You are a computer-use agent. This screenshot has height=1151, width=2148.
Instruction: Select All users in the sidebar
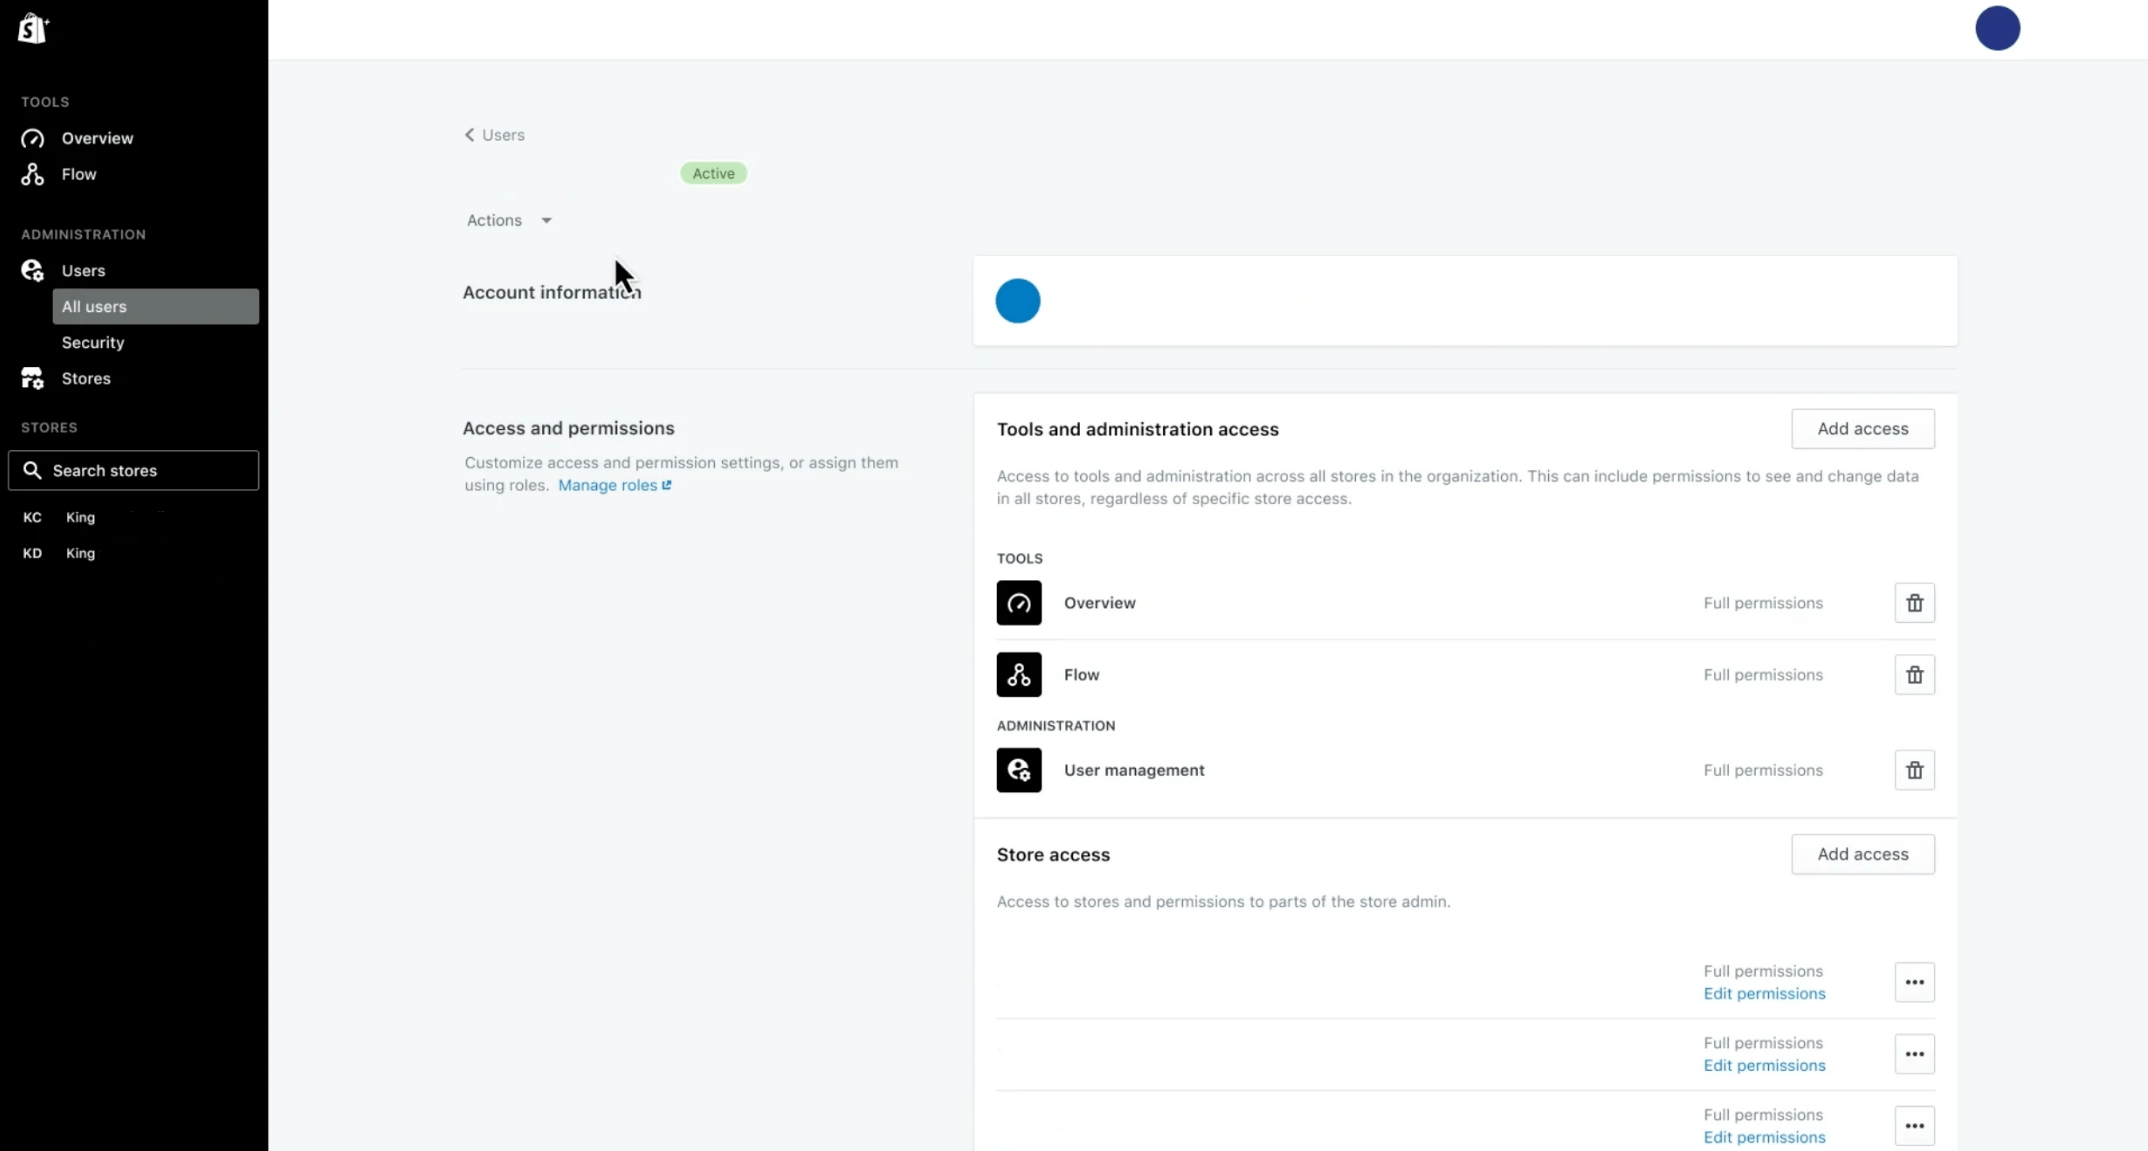[x=155, y=307]
